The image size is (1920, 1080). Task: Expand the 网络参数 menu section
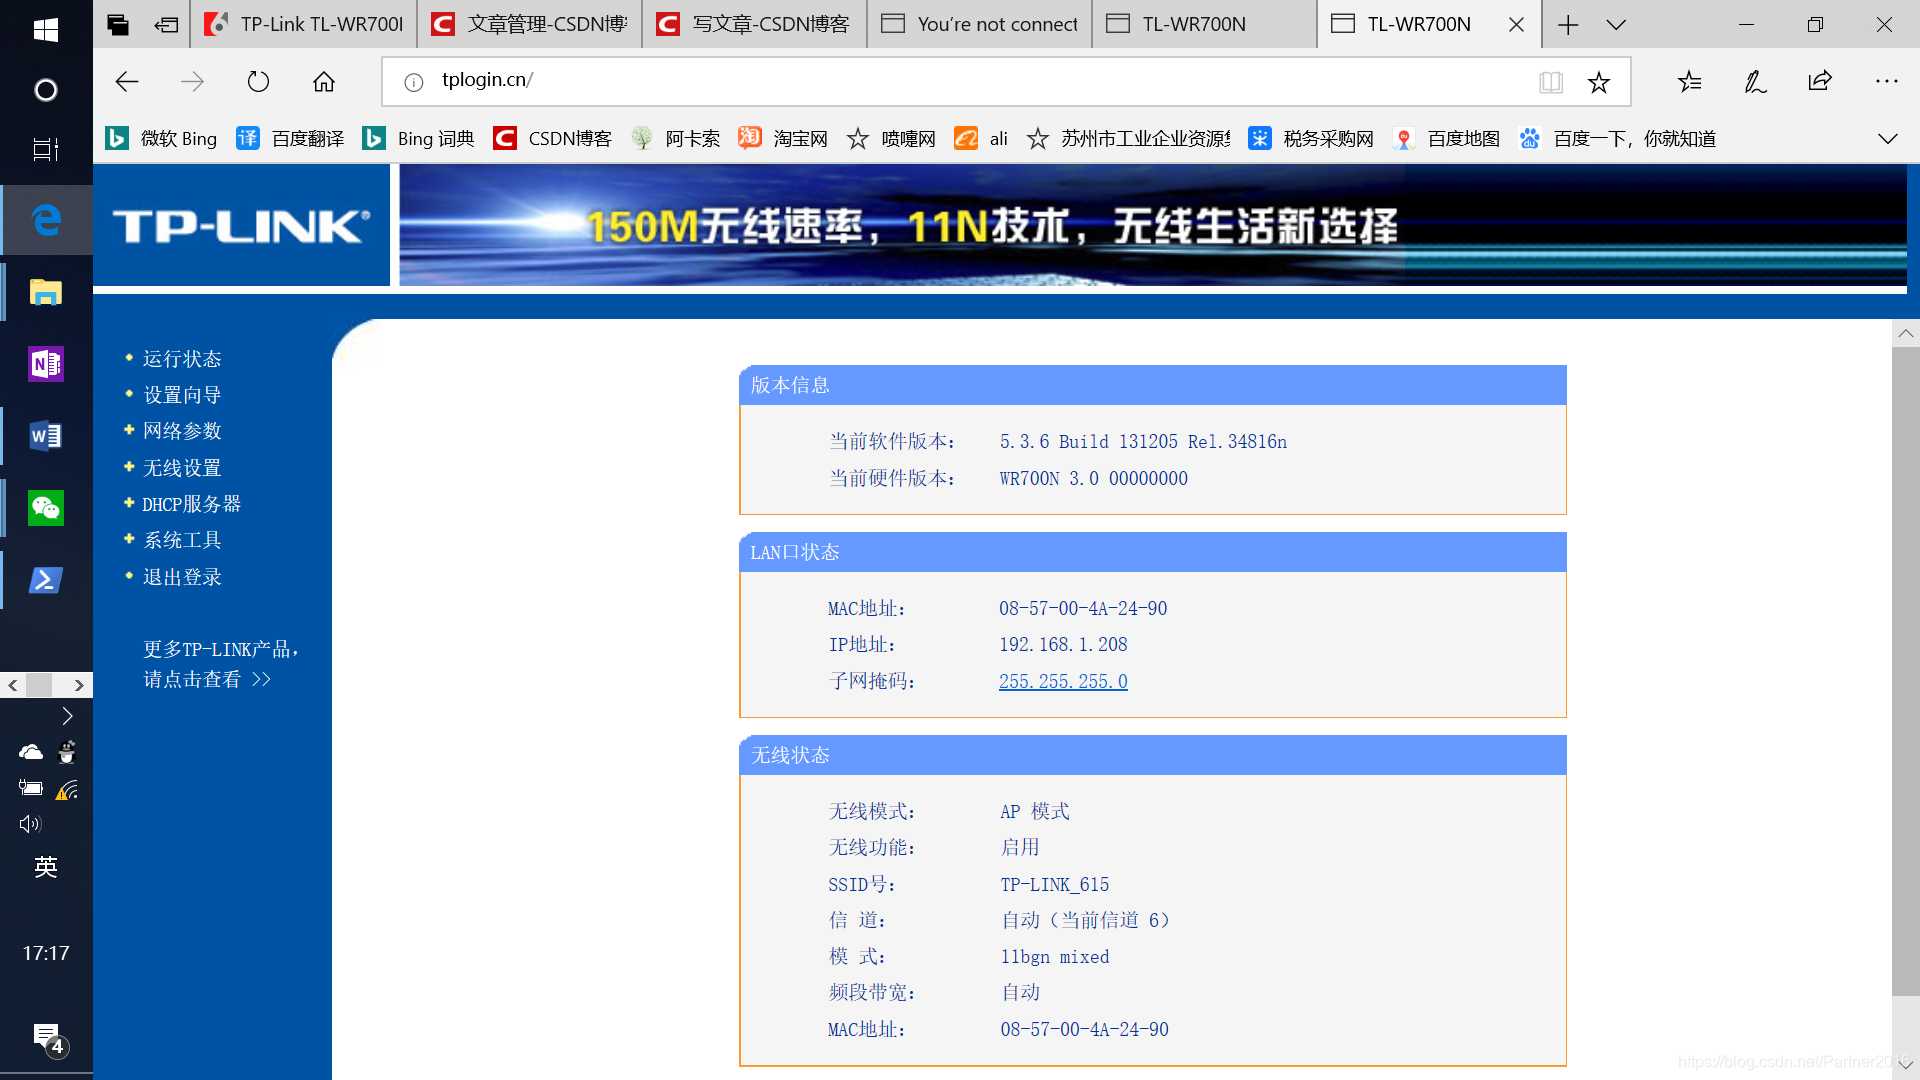(x=181, y=431)
